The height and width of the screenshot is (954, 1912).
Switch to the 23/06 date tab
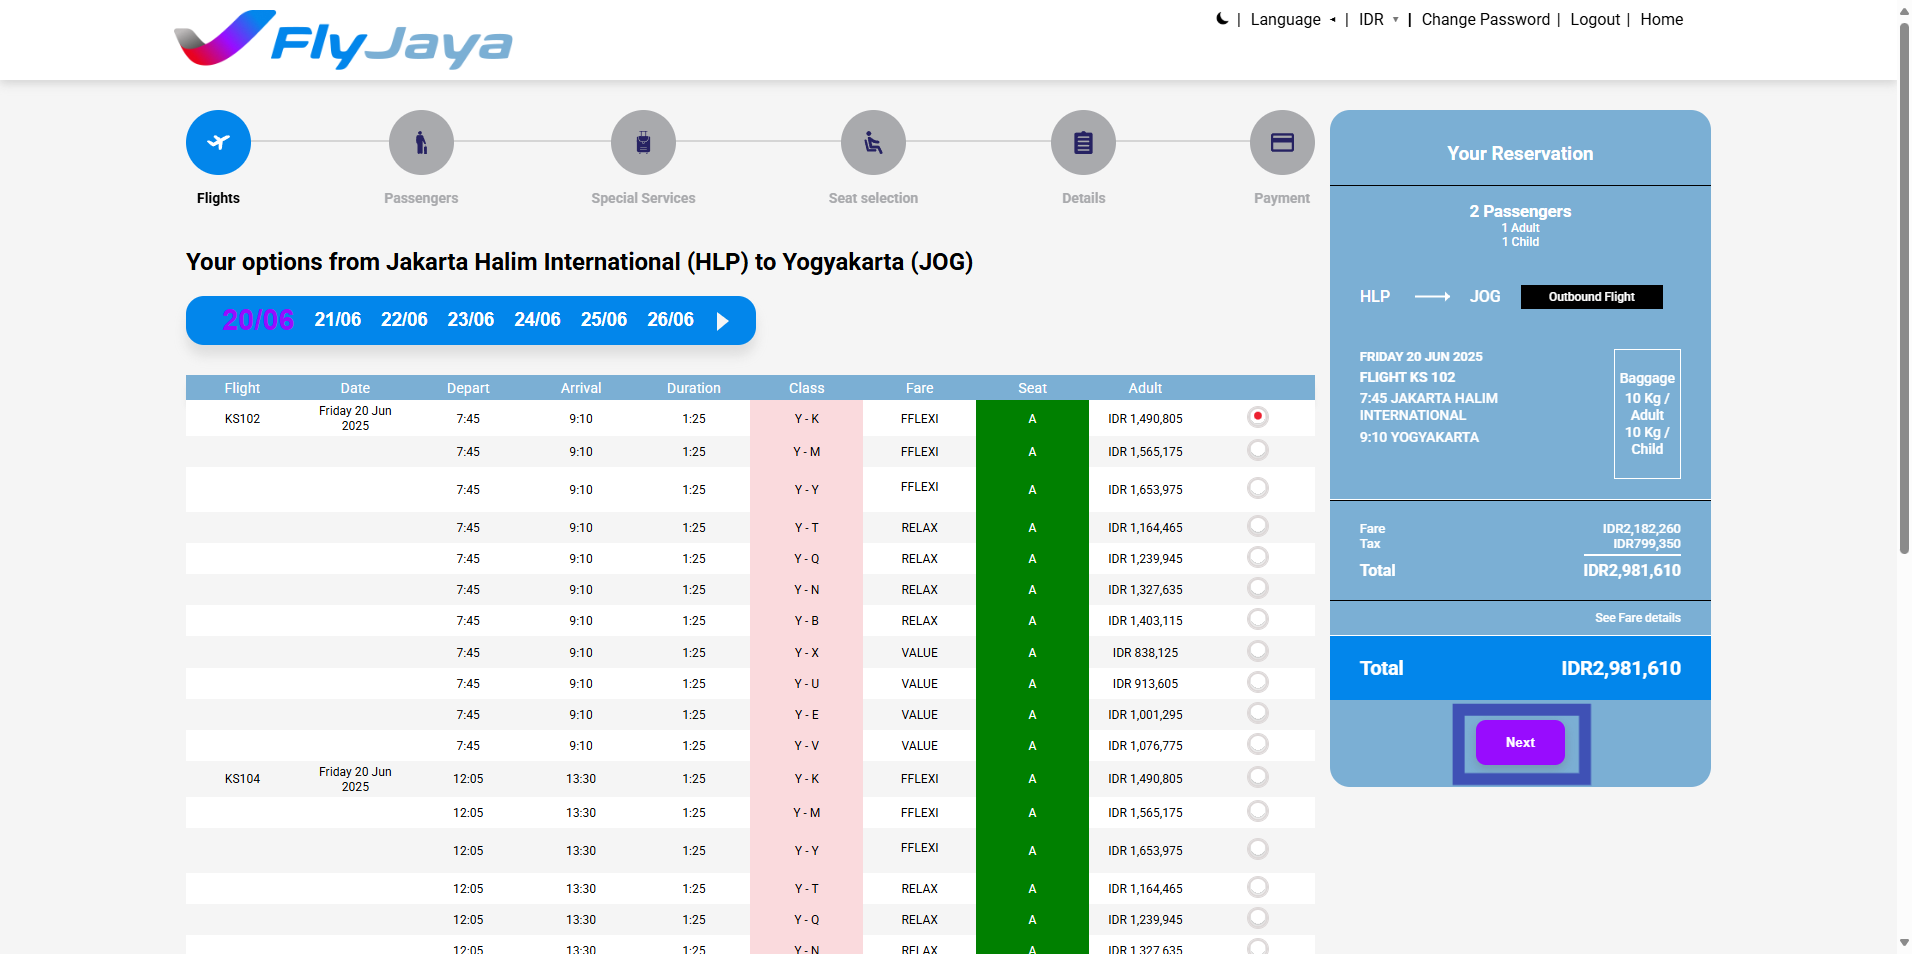click(471, 320)
